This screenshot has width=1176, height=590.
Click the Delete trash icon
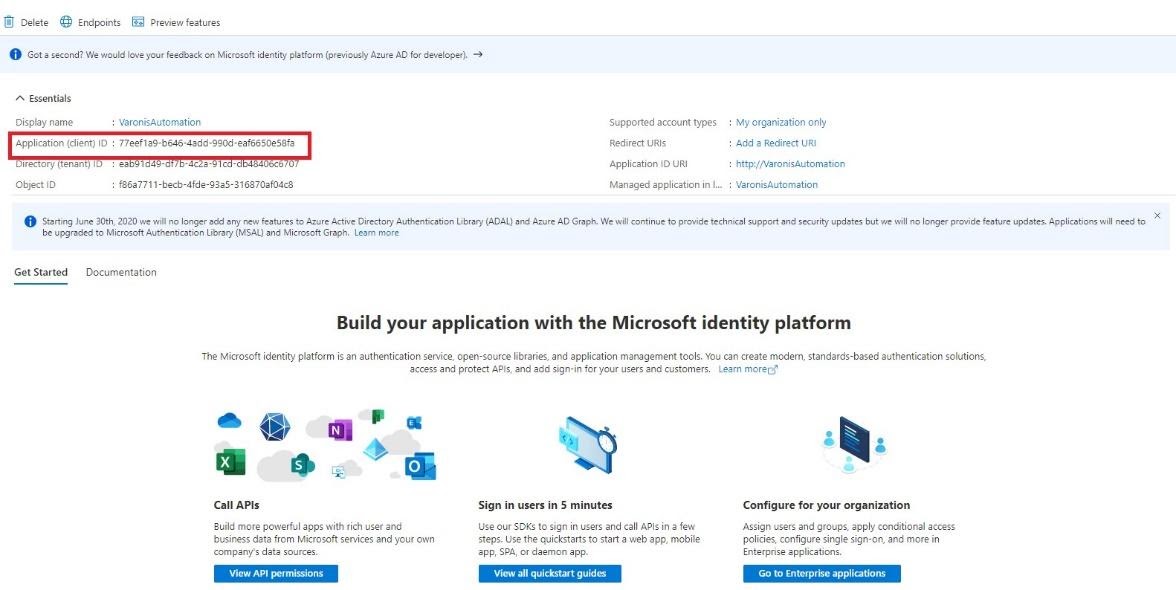coord(9,22)
